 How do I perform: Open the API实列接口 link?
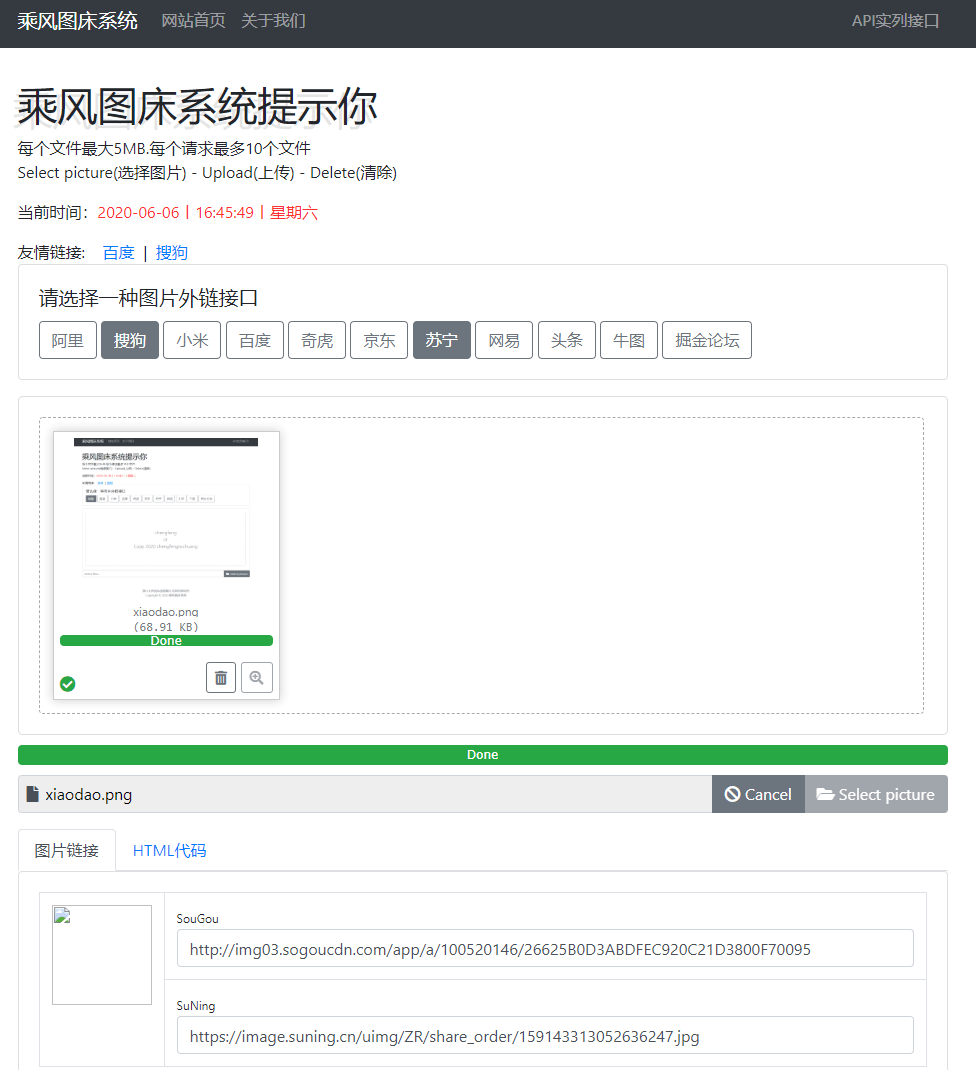[x=895, y=20]
